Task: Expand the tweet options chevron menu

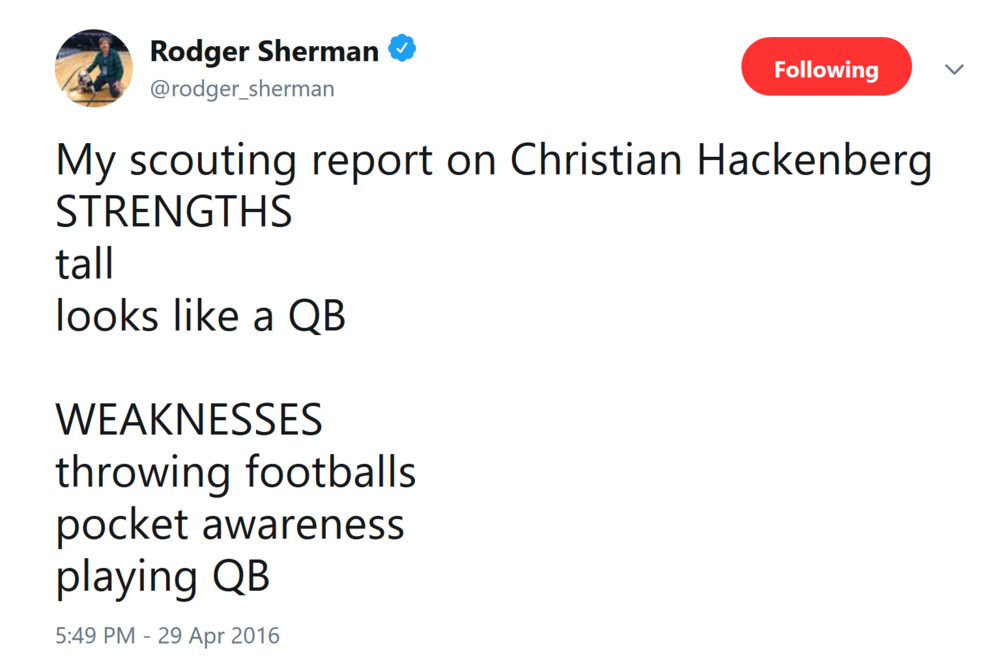Action: click(954, 69)
